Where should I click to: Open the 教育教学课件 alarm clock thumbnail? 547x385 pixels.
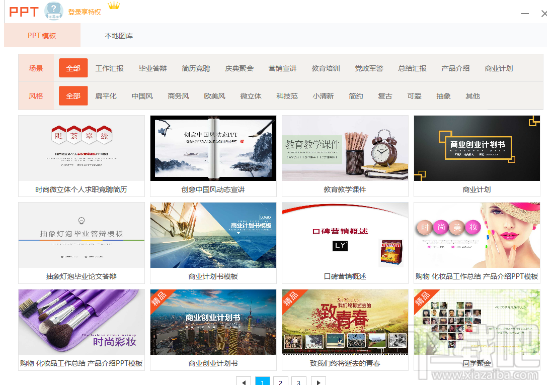coord(345,148)
